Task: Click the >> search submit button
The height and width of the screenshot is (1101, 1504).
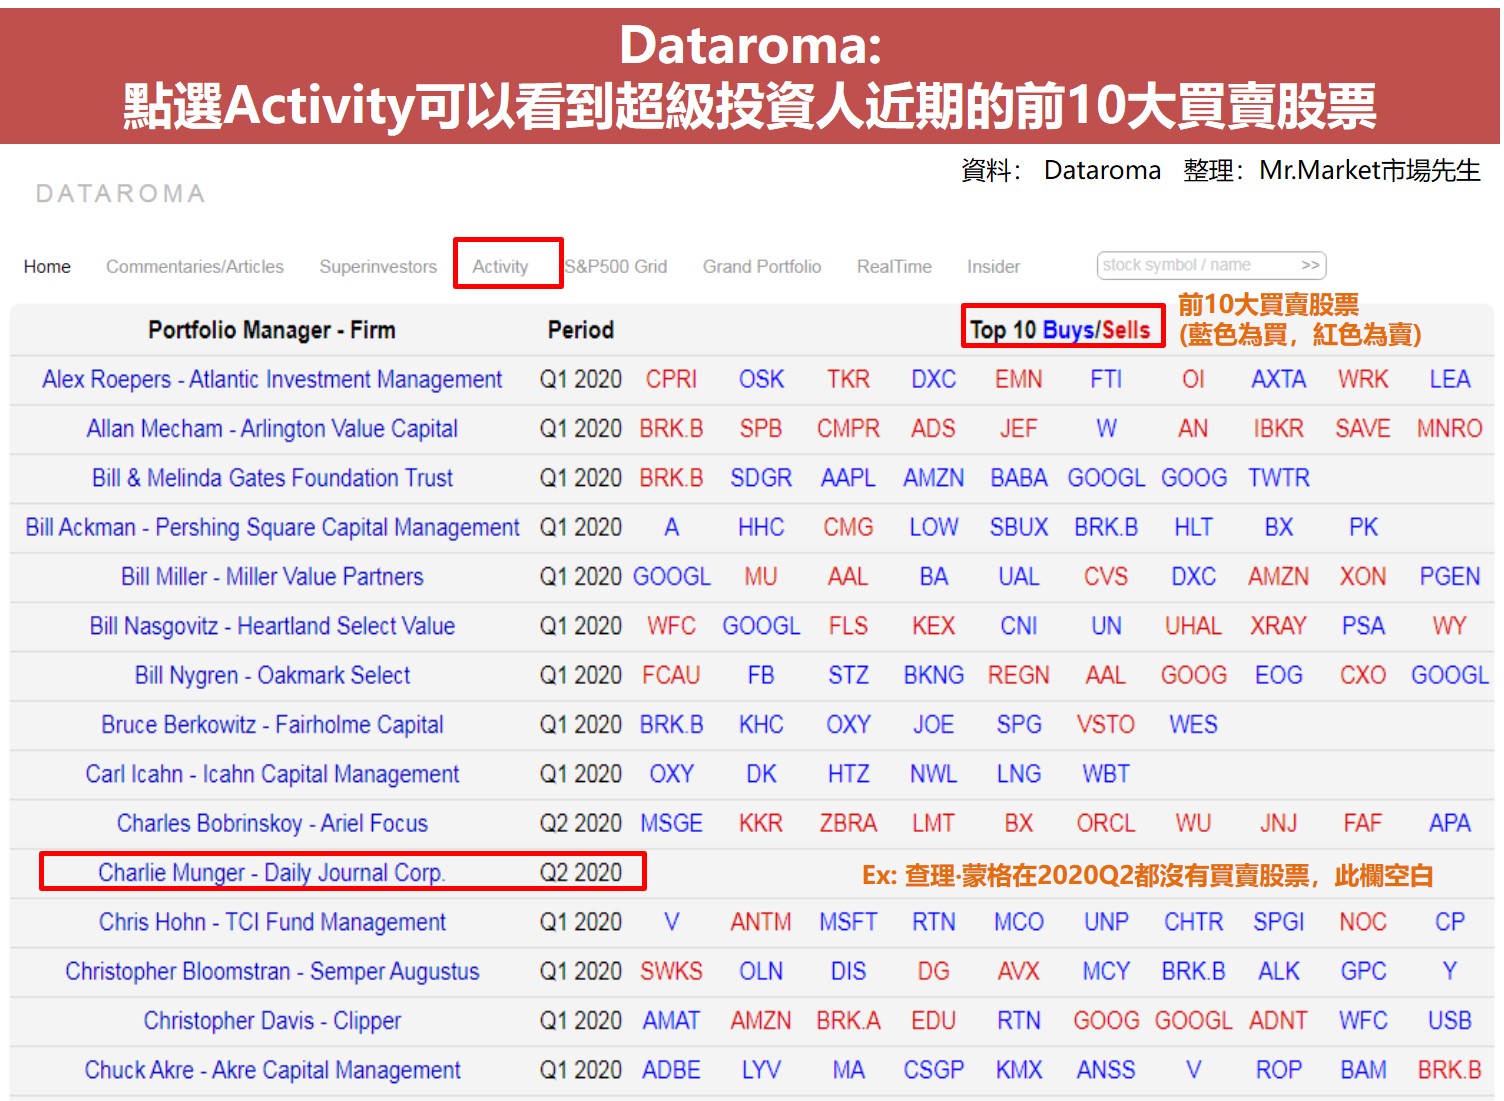Action: (1310, 265)
